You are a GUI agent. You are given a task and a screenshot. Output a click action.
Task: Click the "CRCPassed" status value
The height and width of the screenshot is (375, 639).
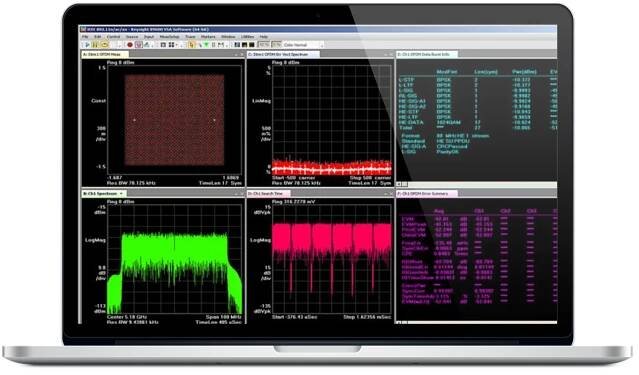(452, 146)
